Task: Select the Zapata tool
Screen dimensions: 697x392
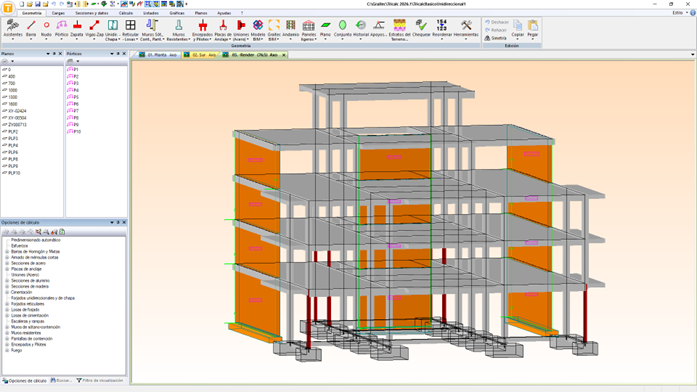Action: (77, 29)
